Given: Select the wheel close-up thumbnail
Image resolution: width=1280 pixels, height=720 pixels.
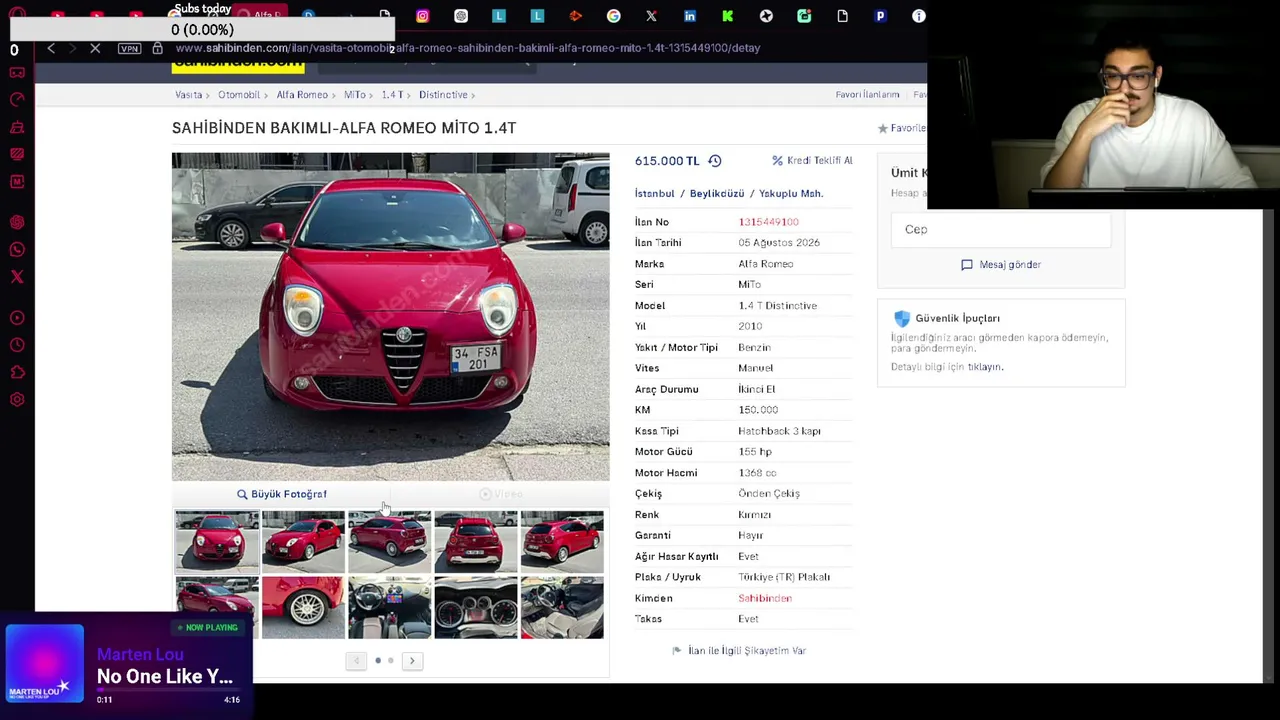Looking at the screenshot, I should tap(303, 607).
